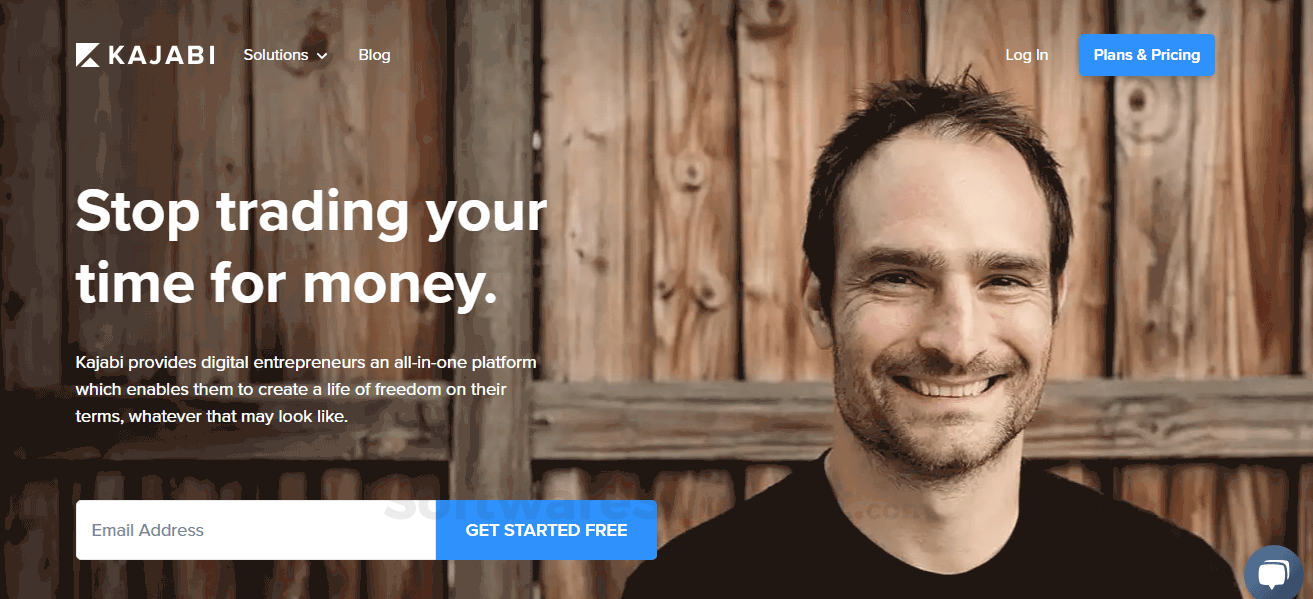Open Plans & Pricing button
The height and width of the screenshot is (599, 1313).
[1147, 55]
